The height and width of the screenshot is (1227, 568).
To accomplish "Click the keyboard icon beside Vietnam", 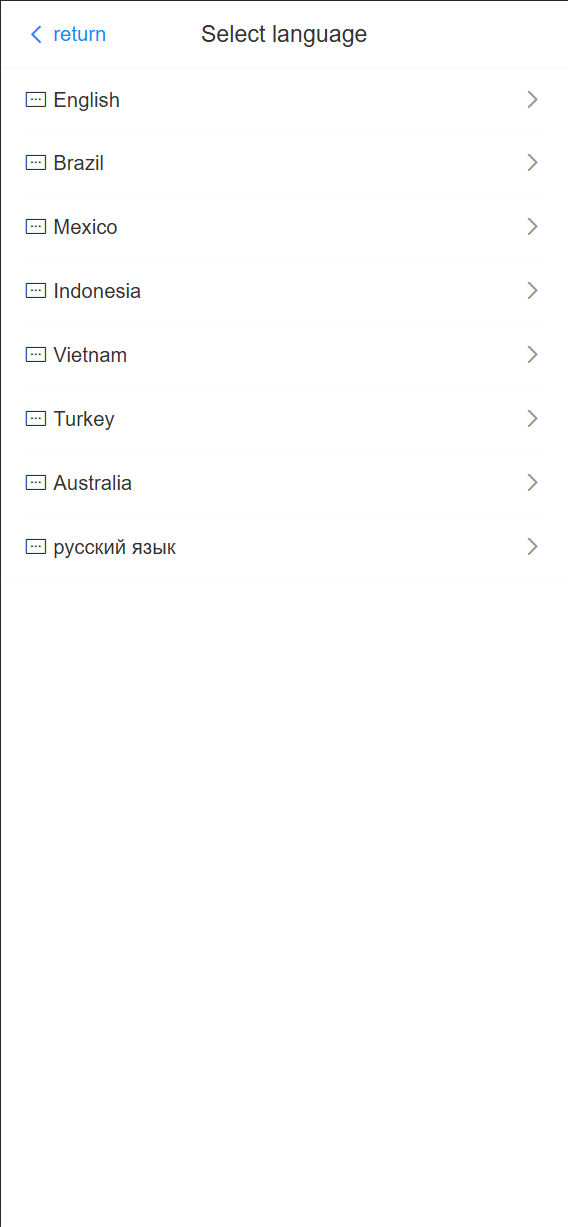I will [36, 355].
